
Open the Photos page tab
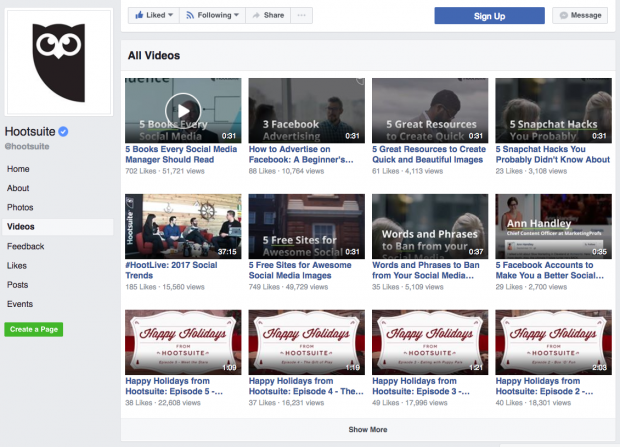(20, 207)
